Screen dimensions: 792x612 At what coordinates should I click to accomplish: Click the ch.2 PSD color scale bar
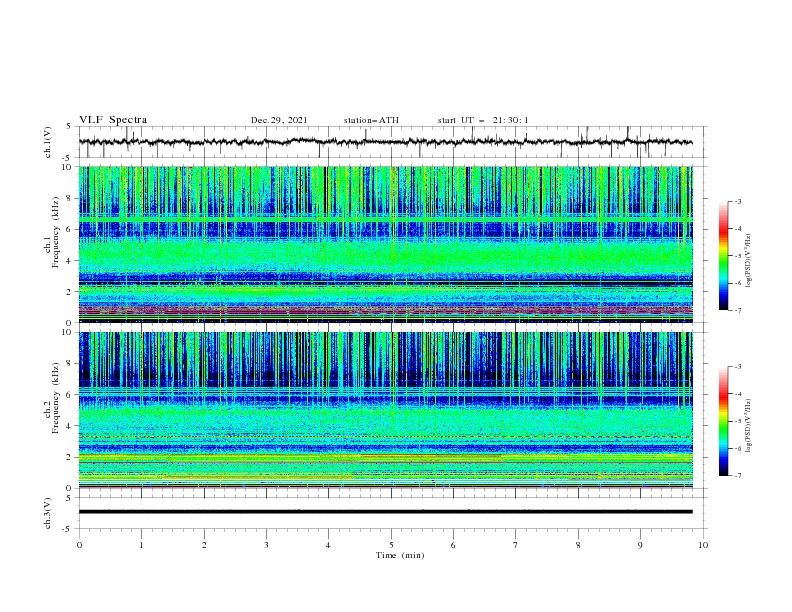[x=723, y=421]
